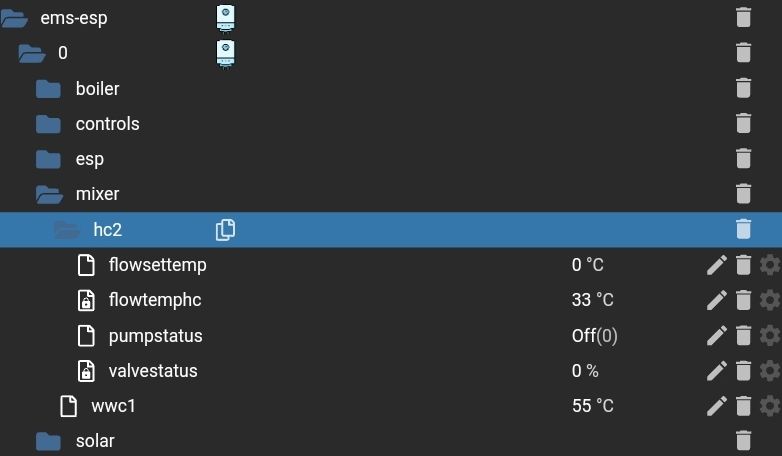Screen dimensions: 782x456
Task: Delete the boiler folder
Action: pos(743,88)
